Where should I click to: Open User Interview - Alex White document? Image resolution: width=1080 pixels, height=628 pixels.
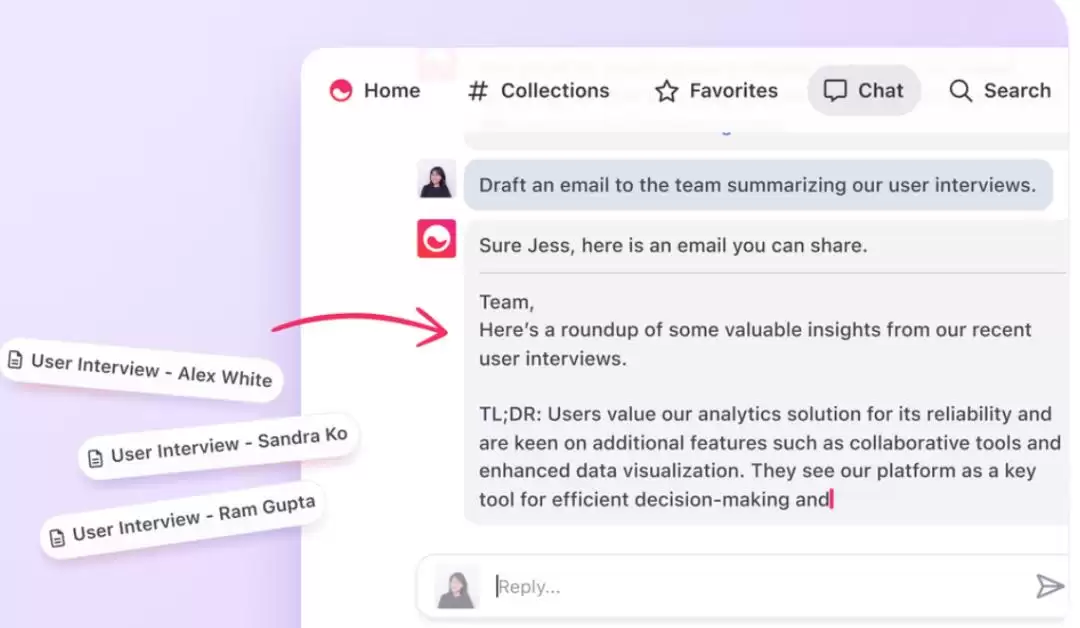tap(141, 368)
